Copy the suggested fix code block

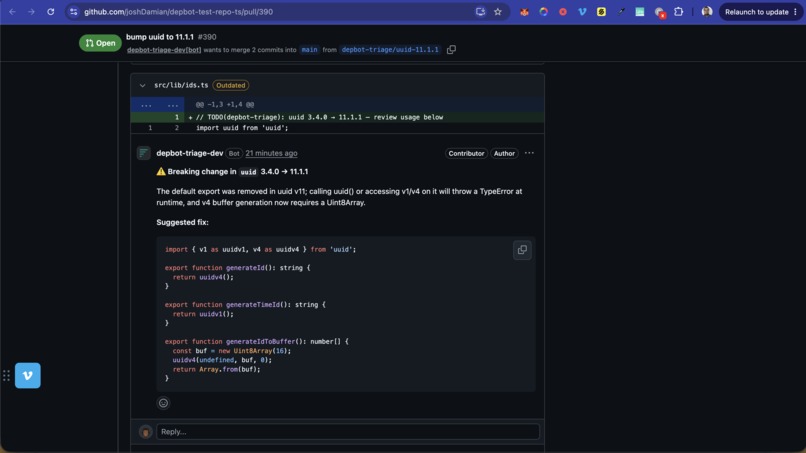pyautogui.click(x=522, y=250)
